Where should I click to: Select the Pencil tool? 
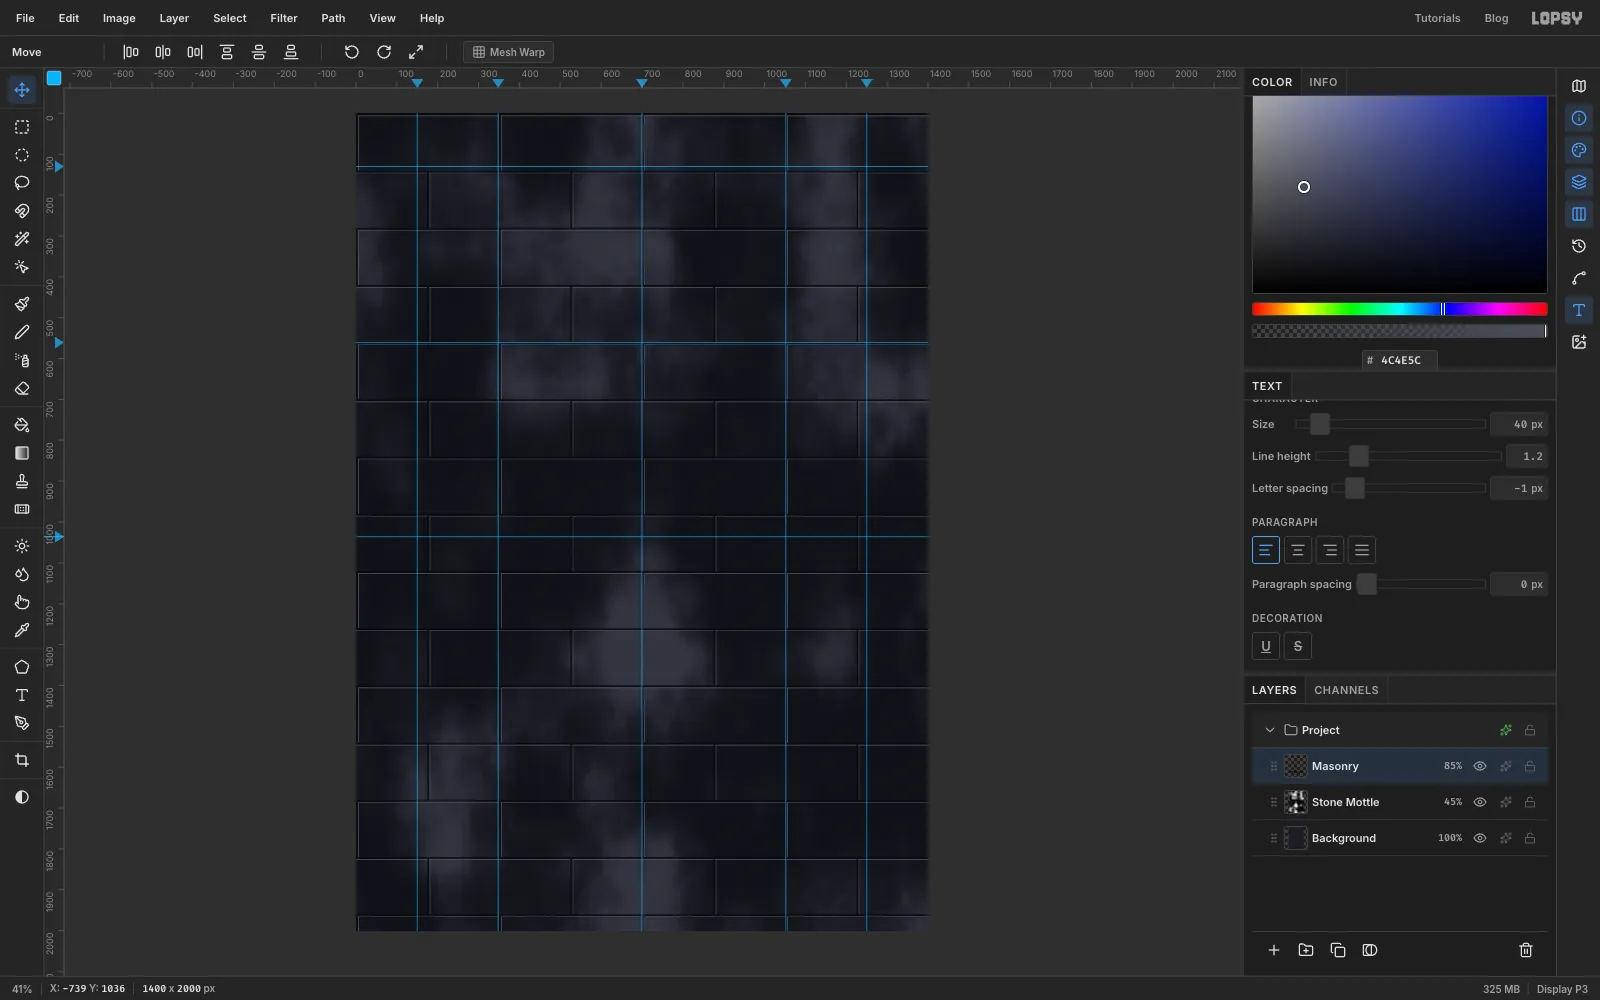22,332
